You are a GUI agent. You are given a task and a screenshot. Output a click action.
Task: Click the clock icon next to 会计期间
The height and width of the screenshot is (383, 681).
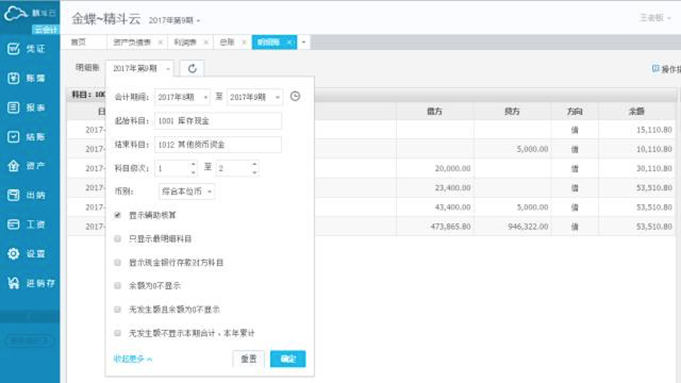[x=295, y=96]
